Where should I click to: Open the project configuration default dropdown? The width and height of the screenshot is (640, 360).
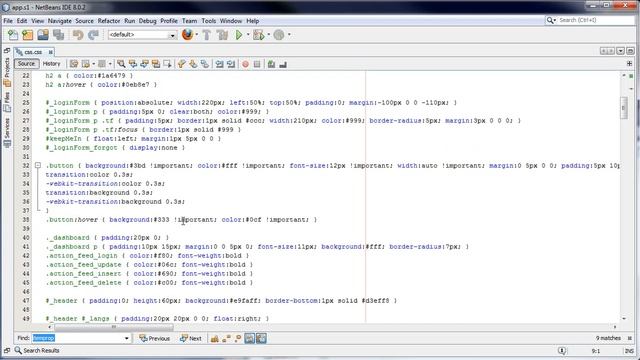point(142,35)
